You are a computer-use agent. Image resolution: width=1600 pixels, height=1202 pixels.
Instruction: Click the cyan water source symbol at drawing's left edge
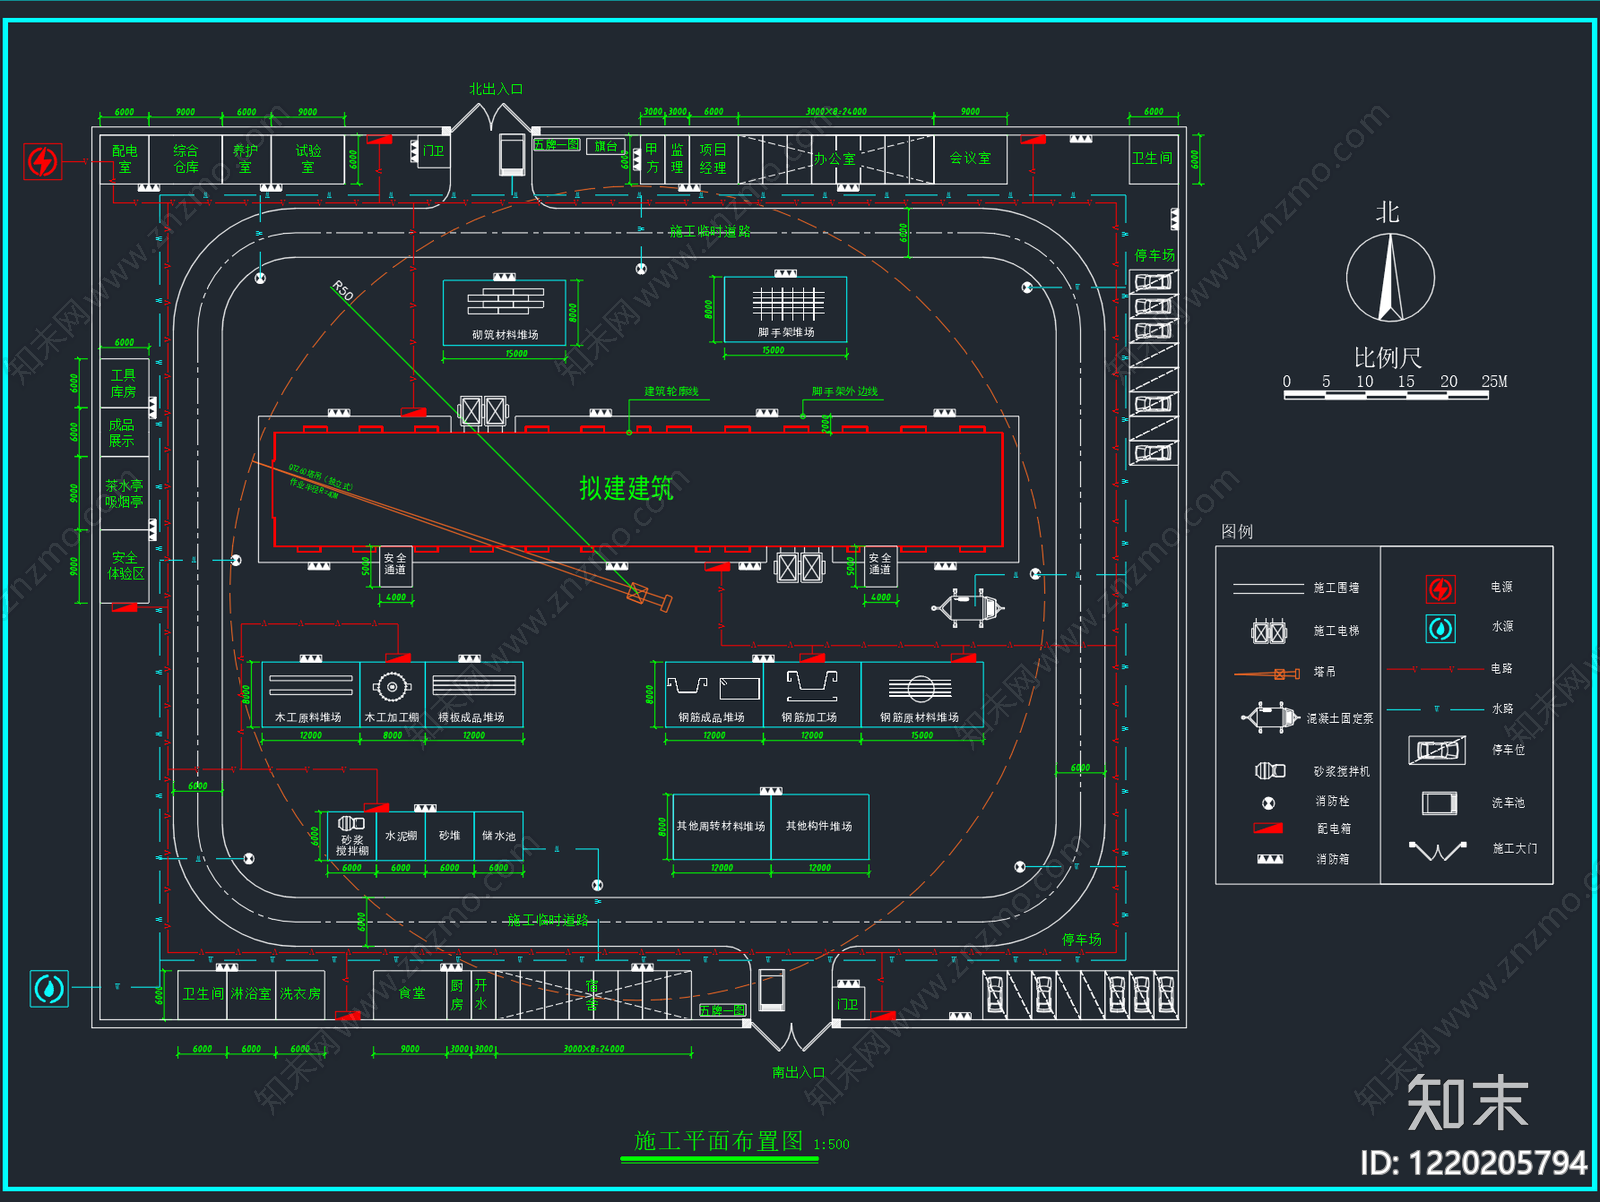click(x=49, y=989)
